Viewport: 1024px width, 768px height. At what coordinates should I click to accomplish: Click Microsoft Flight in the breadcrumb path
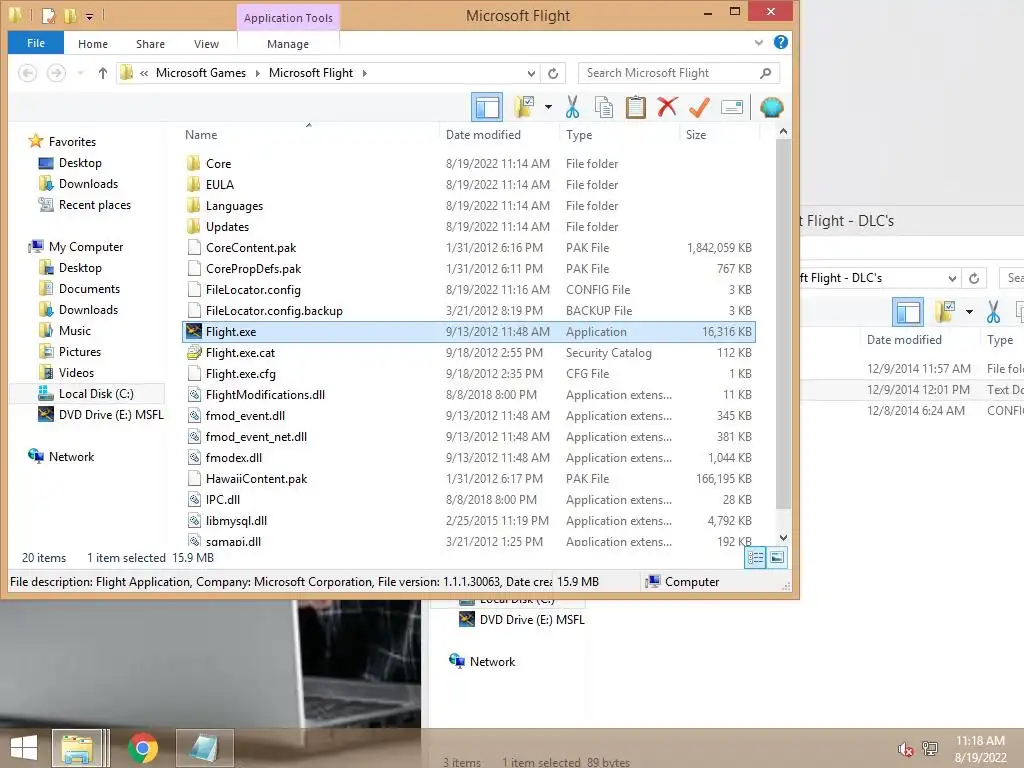(311, 73)
